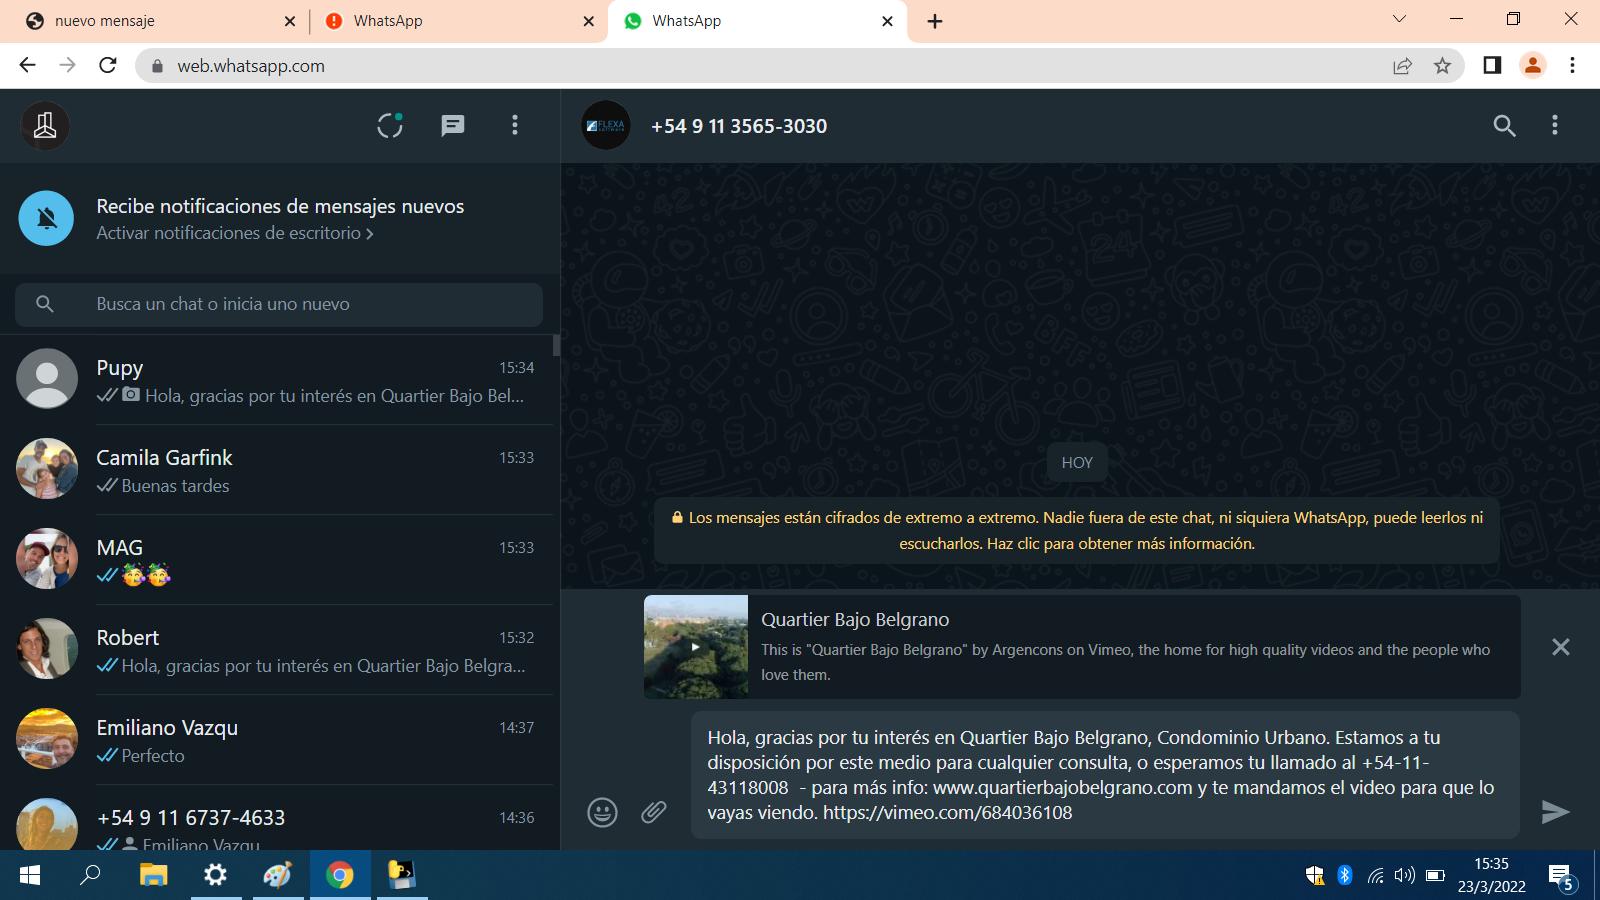Viewport: 1600px width, 900px height.
Task: Bookmark this page with the star
Action: (x=1442, y=66)
